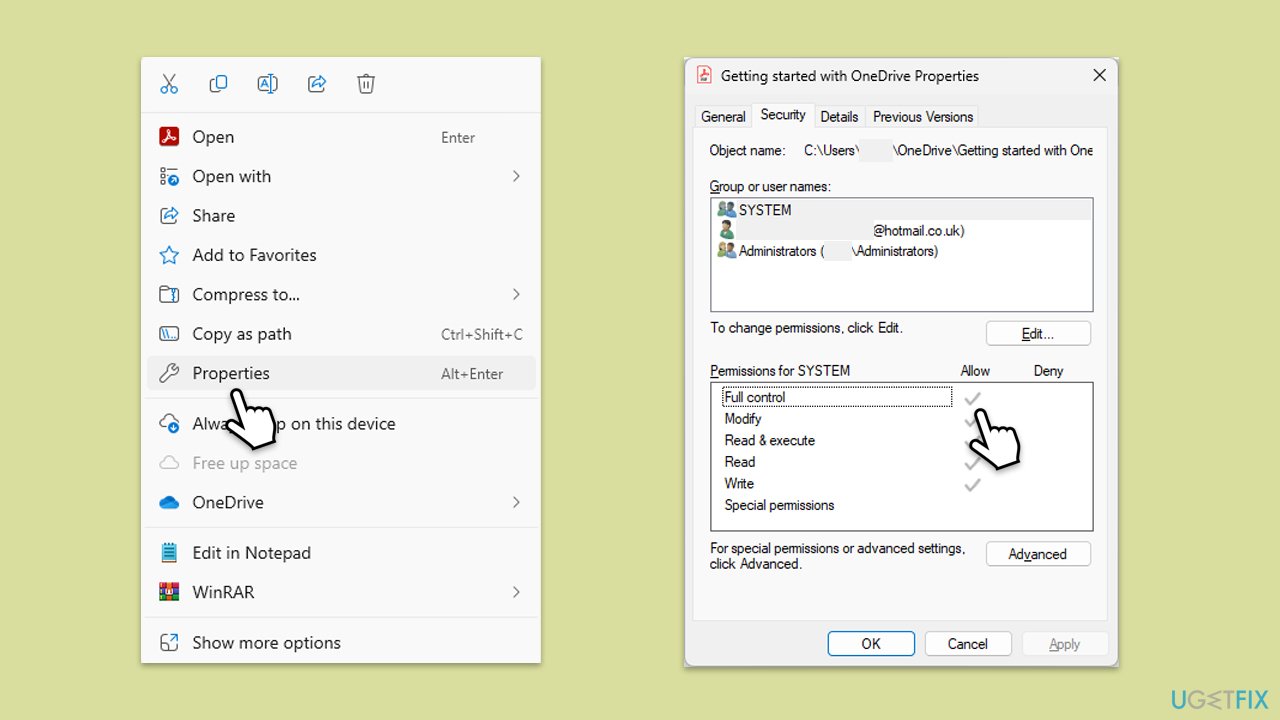
Task: Select Modify permission row
Action: tap(837, 419)
